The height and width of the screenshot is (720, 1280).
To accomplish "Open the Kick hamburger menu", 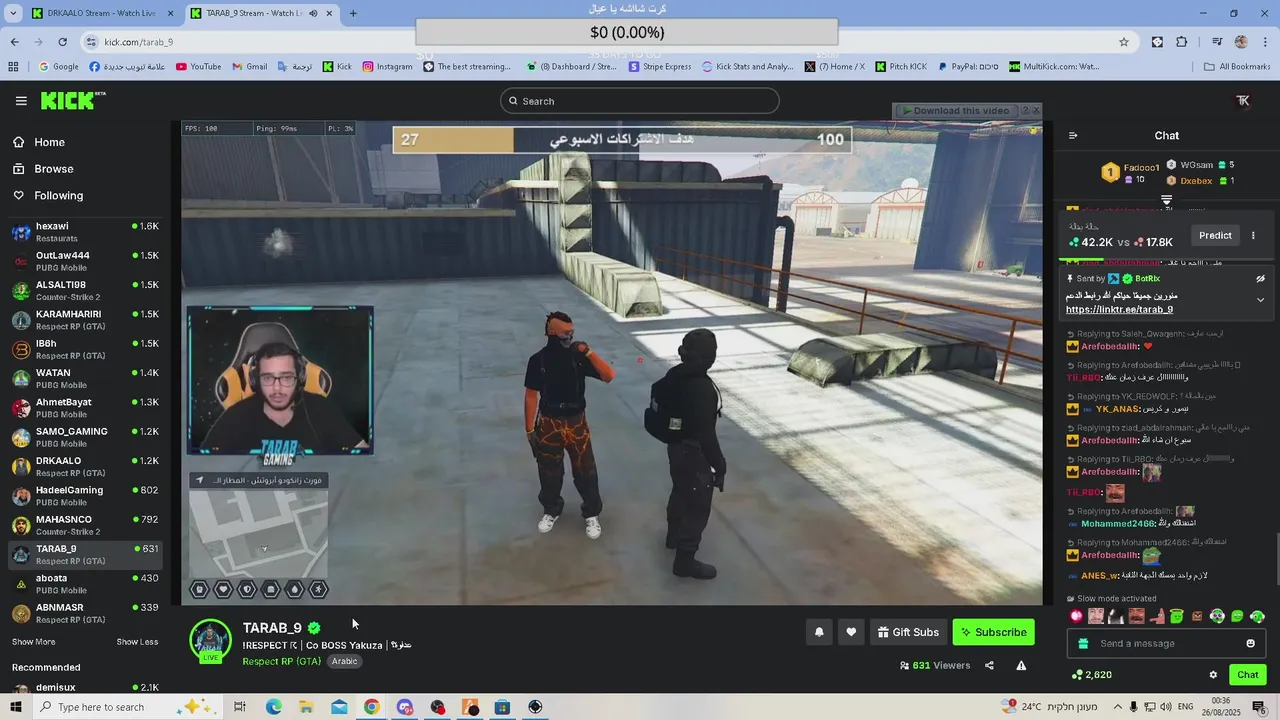I will coord(21,101).
